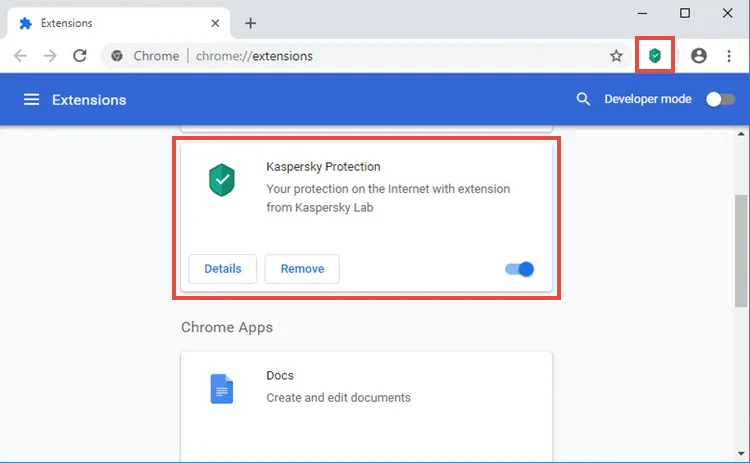Click the Developer mode label
This screenshot has height=463, width=750.
point(648,99)
